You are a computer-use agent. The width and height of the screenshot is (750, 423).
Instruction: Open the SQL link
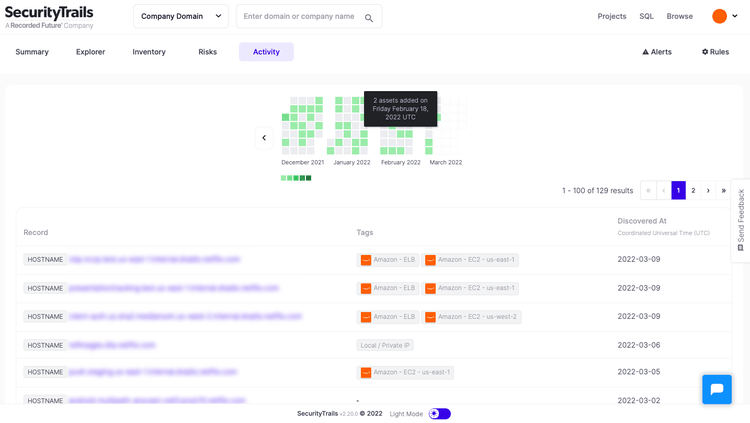[646, 16]
